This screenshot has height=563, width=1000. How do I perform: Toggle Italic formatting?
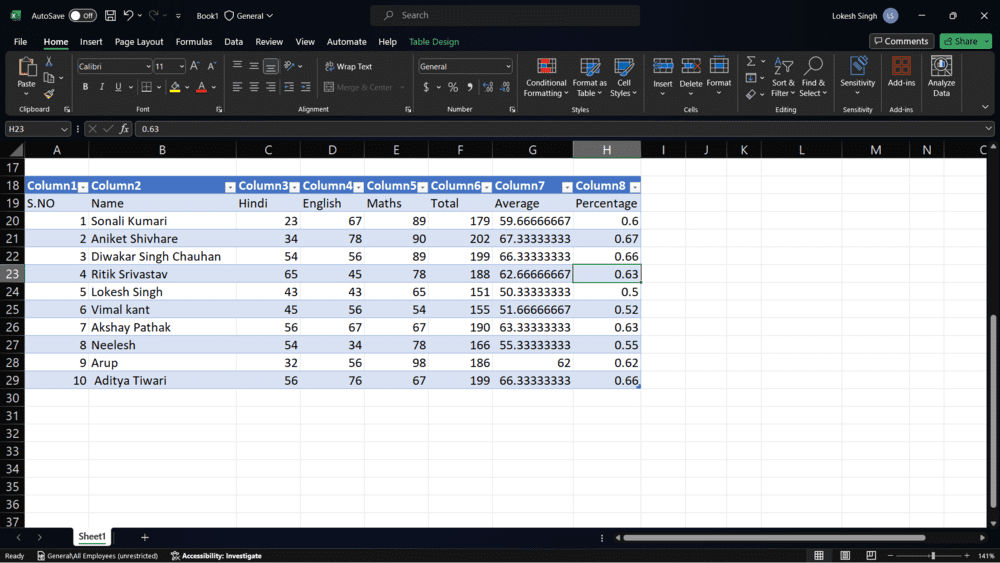(x=101, y=87)
